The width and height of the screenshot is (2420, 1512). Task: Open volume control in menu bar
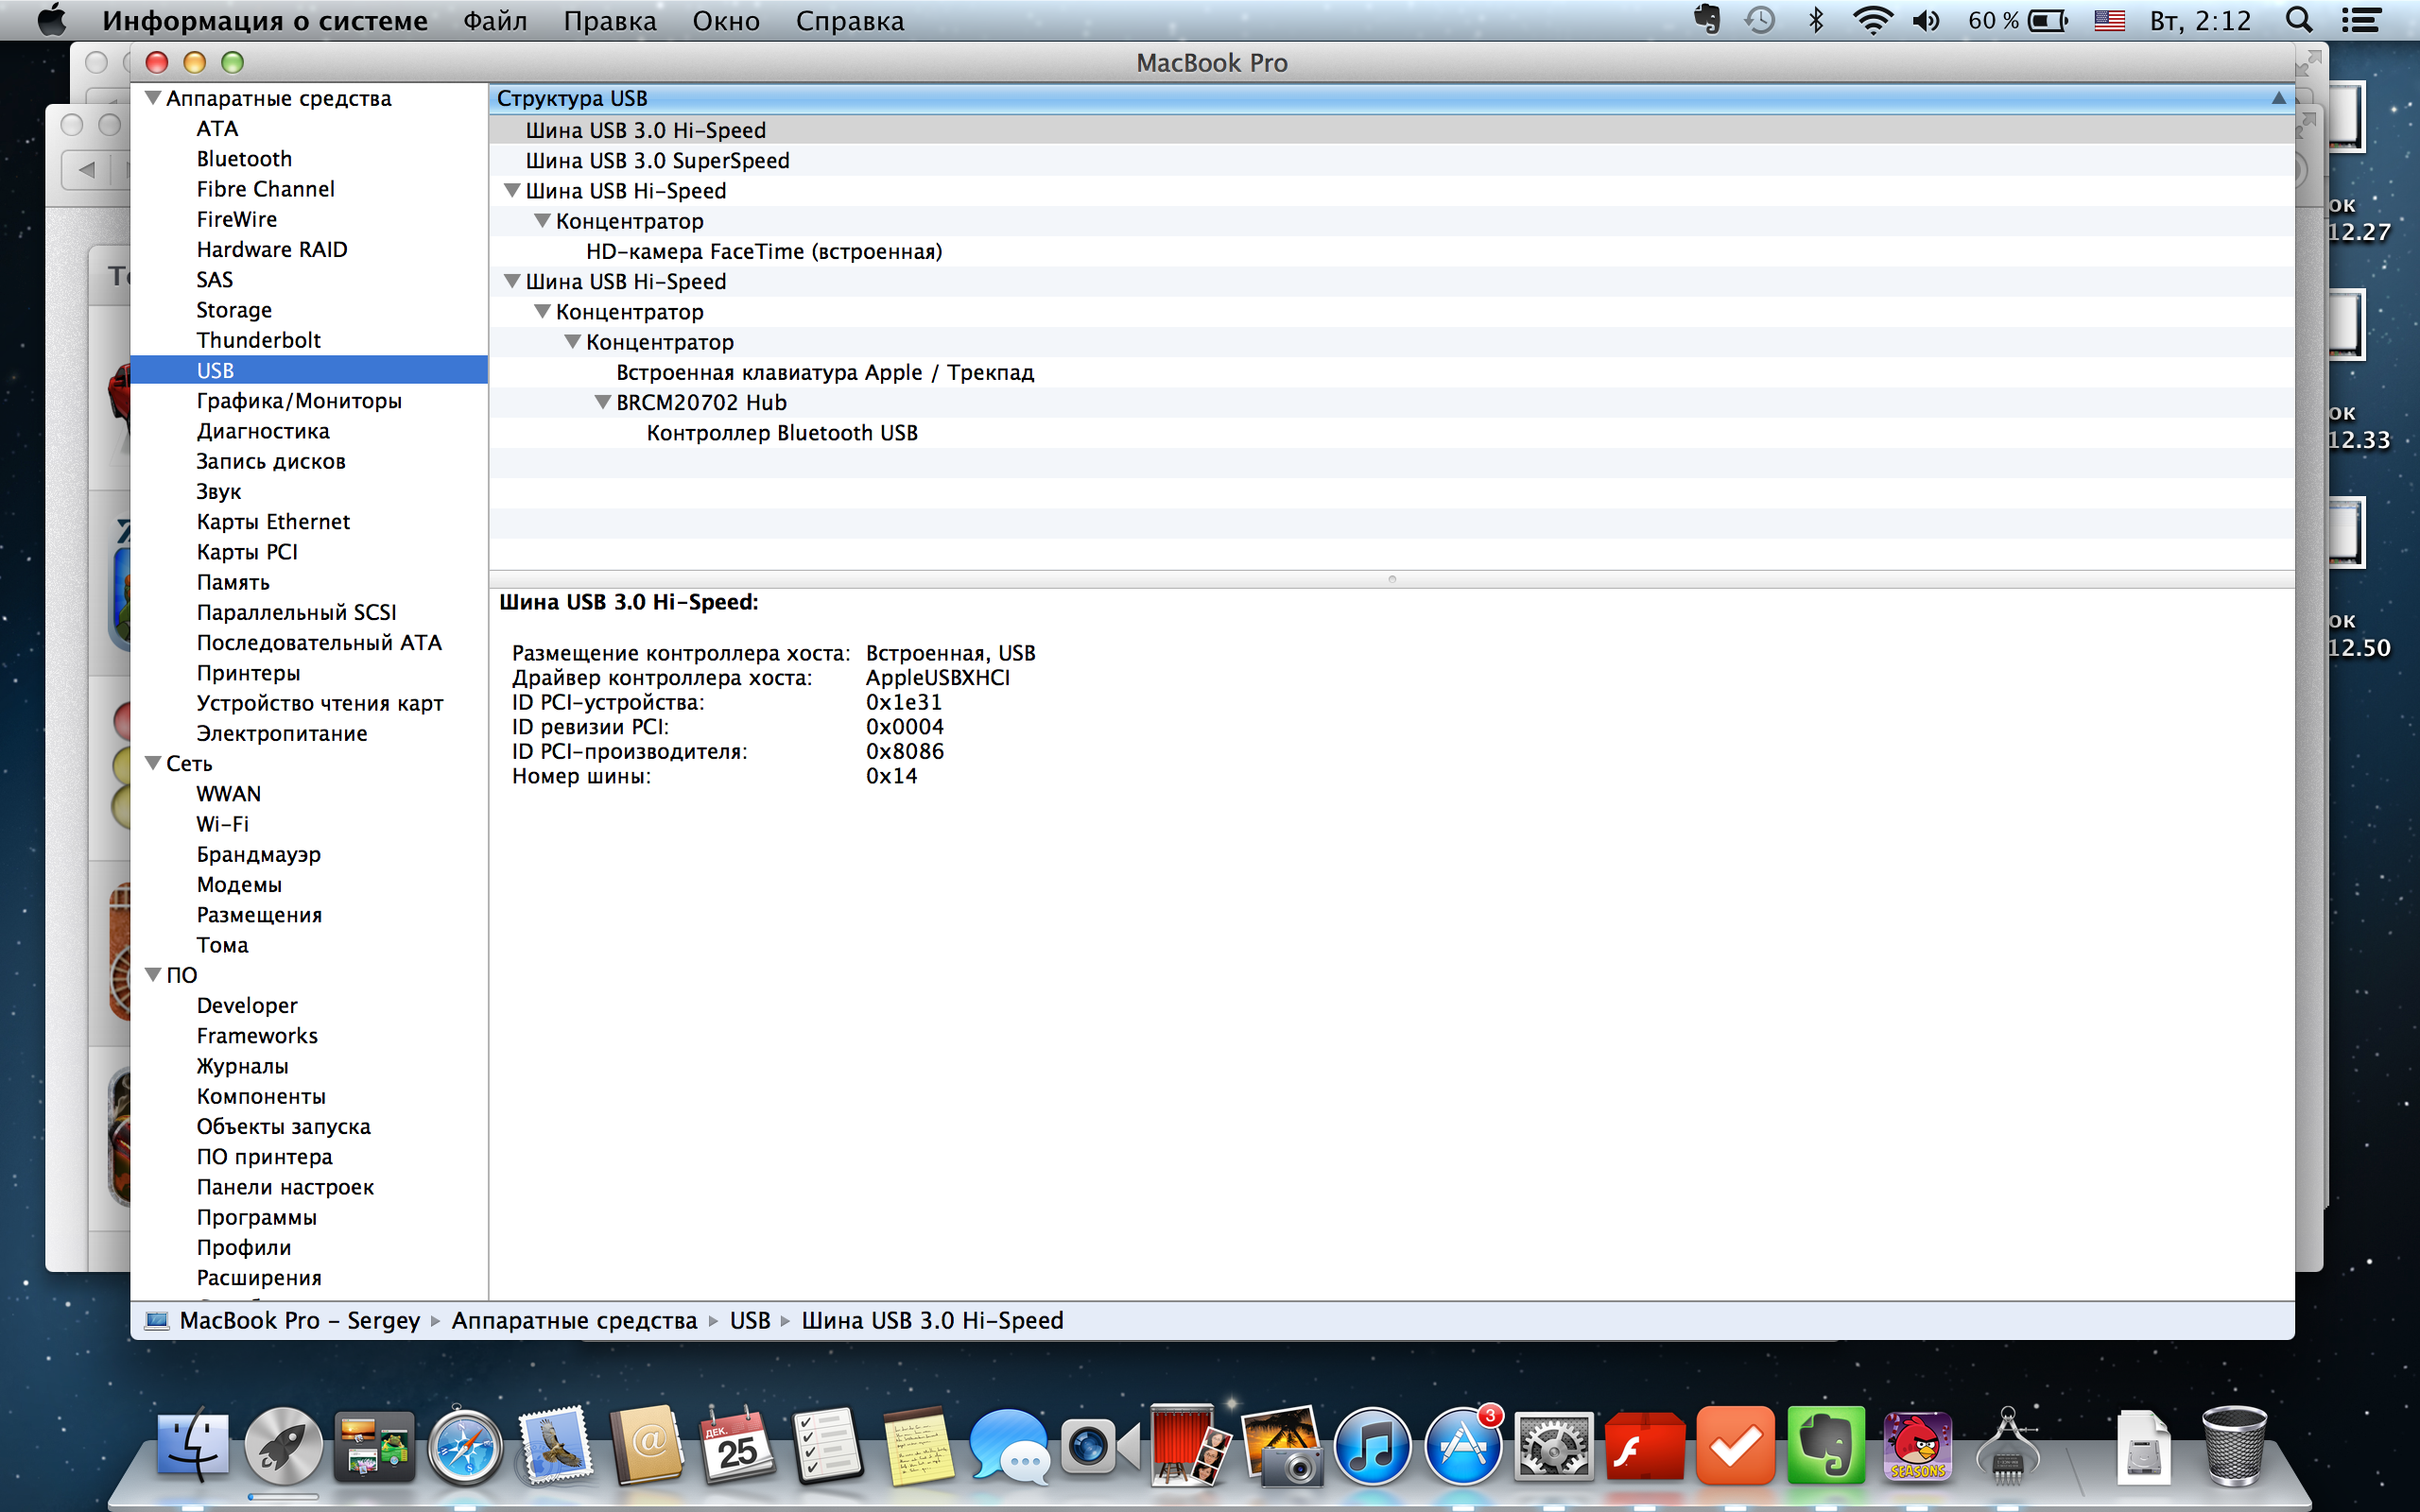pyautogui.click(x=1926, y=20)
